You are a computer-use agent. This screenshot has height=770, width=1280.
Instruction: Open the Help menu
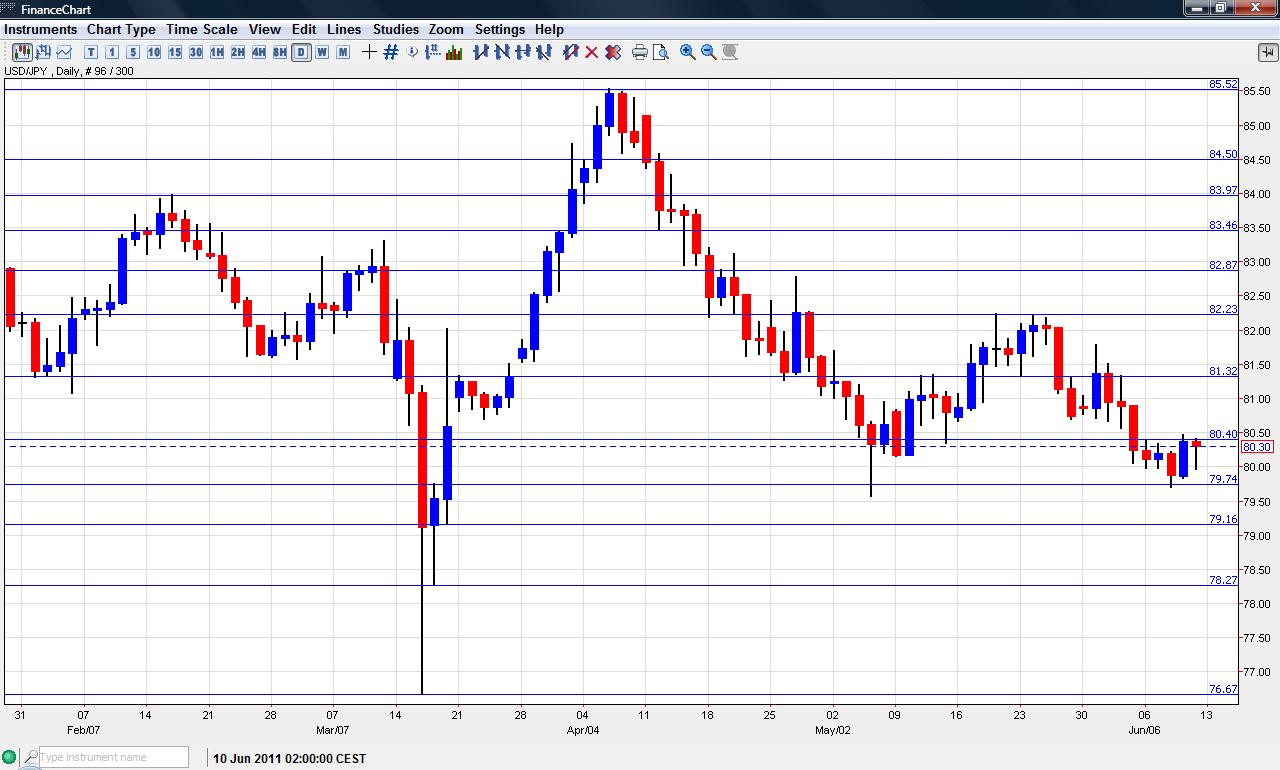pyautogui.click(x=549, y=29)
